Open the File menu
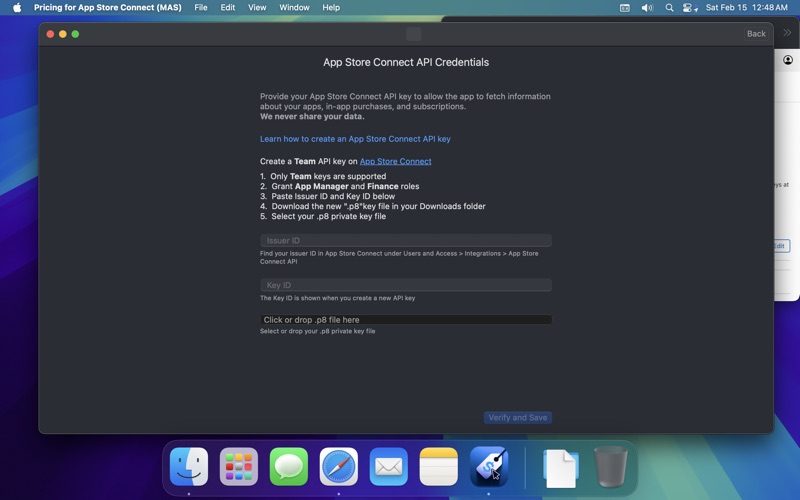The image size is (800, 500). [x=201, y=8]
